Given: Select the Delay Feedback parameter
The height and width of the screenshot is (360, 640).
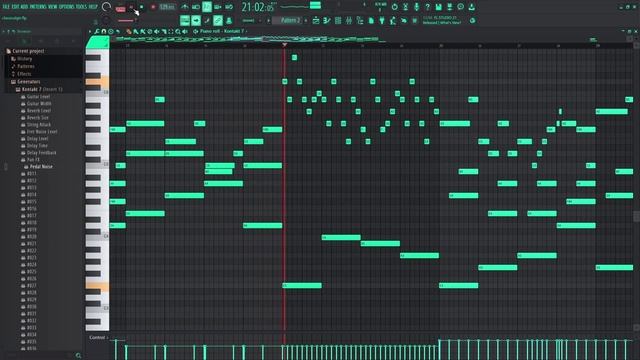Looking at the screenshot, I should (x=42, y=153).
